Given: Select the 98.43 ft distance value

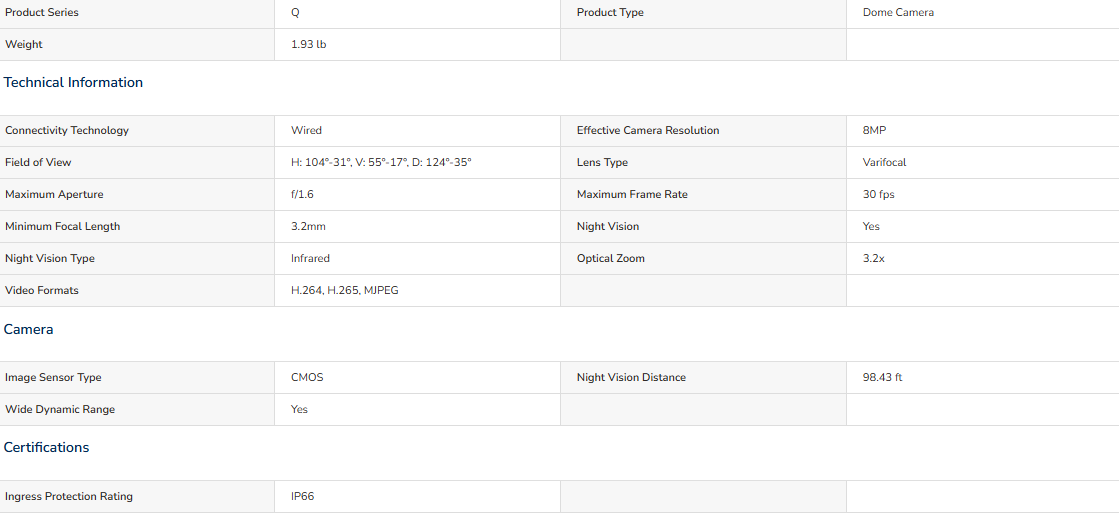Looking at the screenshot, I should coord(882,377).
